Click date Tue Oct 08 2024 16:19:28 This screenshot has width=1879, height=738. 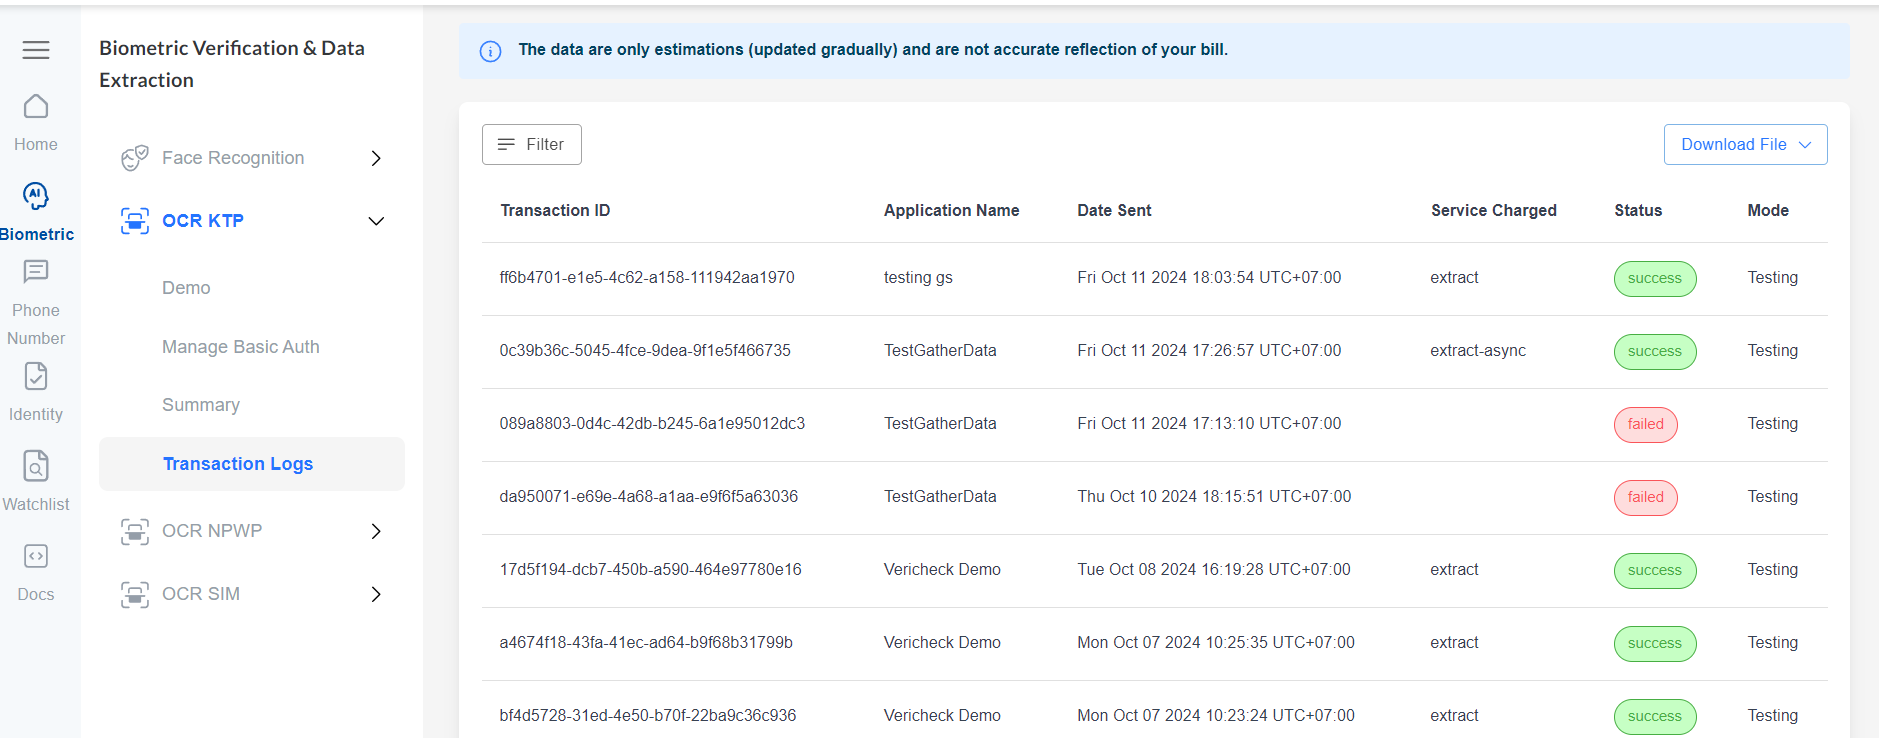tap(1214, 570)
